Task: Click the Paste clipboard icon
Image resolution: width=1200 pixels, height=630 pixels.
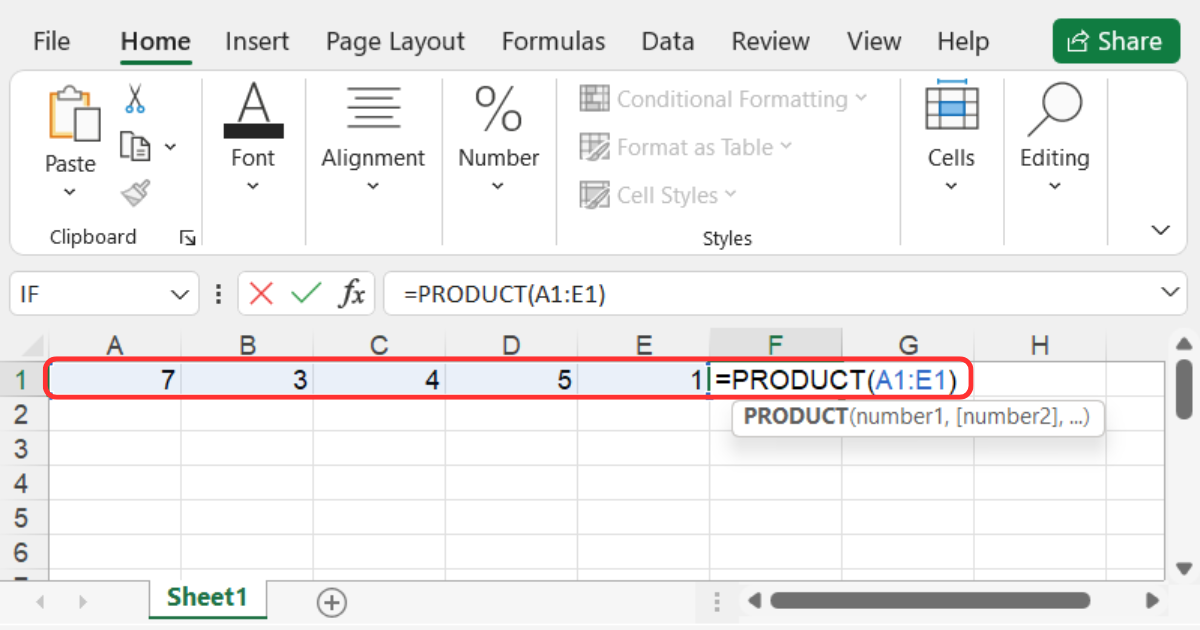Action: (x=72, y=114)
